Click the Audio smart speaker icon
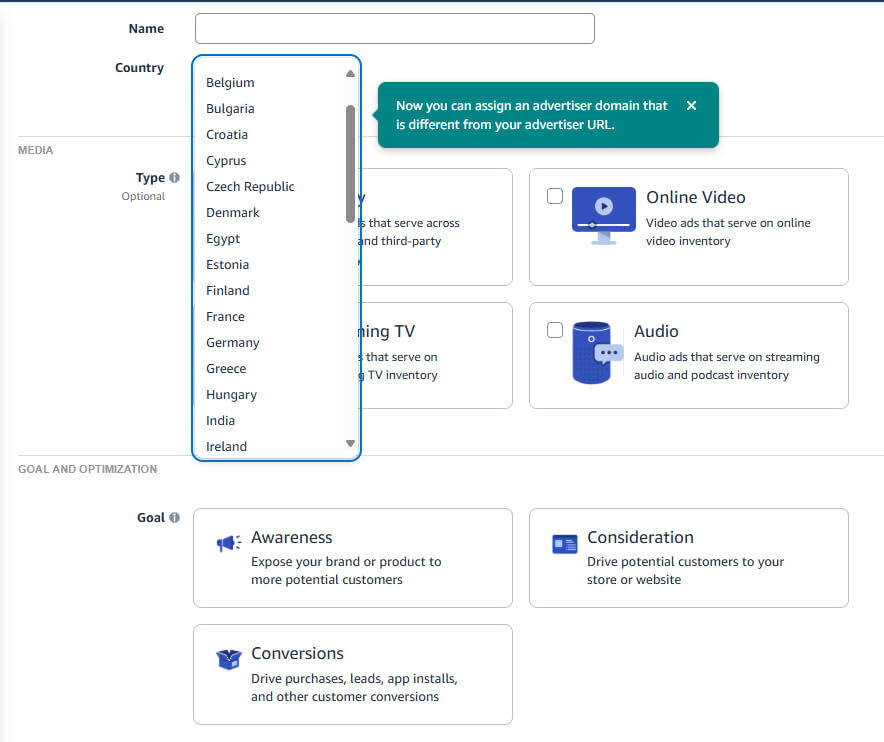 [597, 353]
